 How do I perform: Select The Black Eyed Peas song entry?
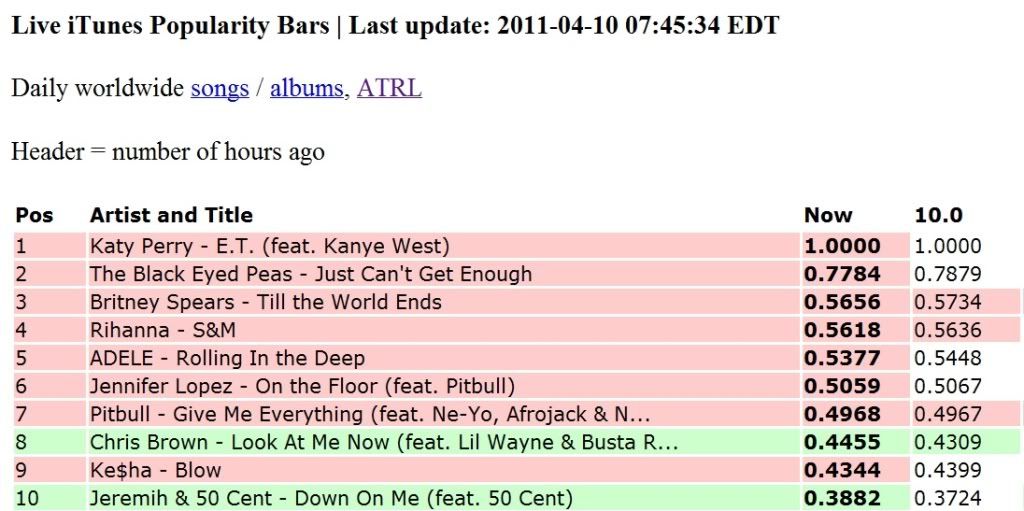click(311, 274)
